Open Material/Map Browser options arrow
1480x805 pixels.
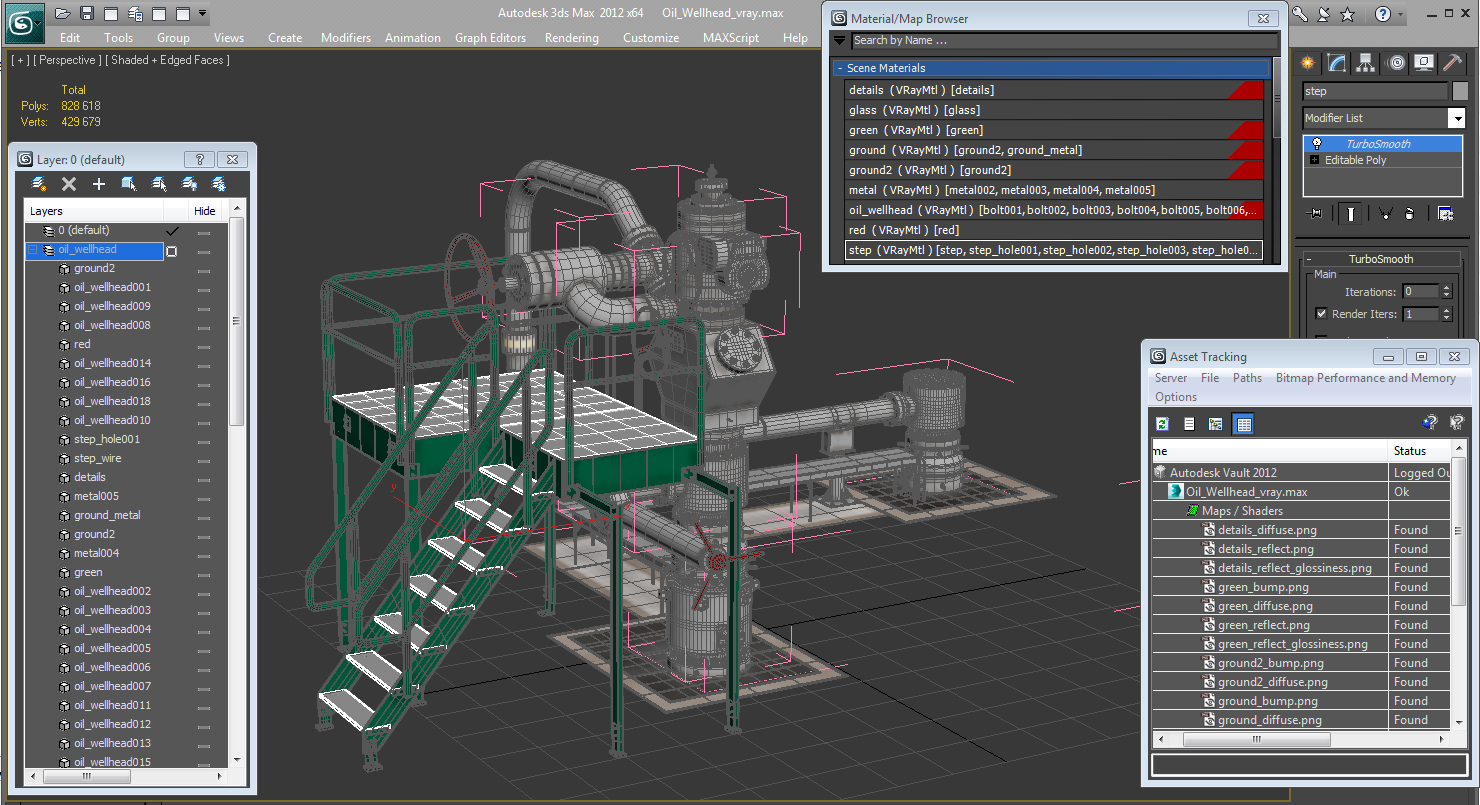coord(839,41)
